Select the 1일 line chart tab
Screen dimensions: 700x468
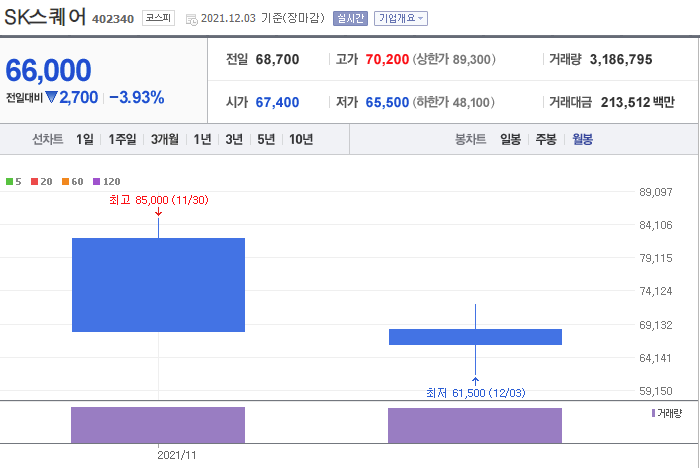(85, 139)
